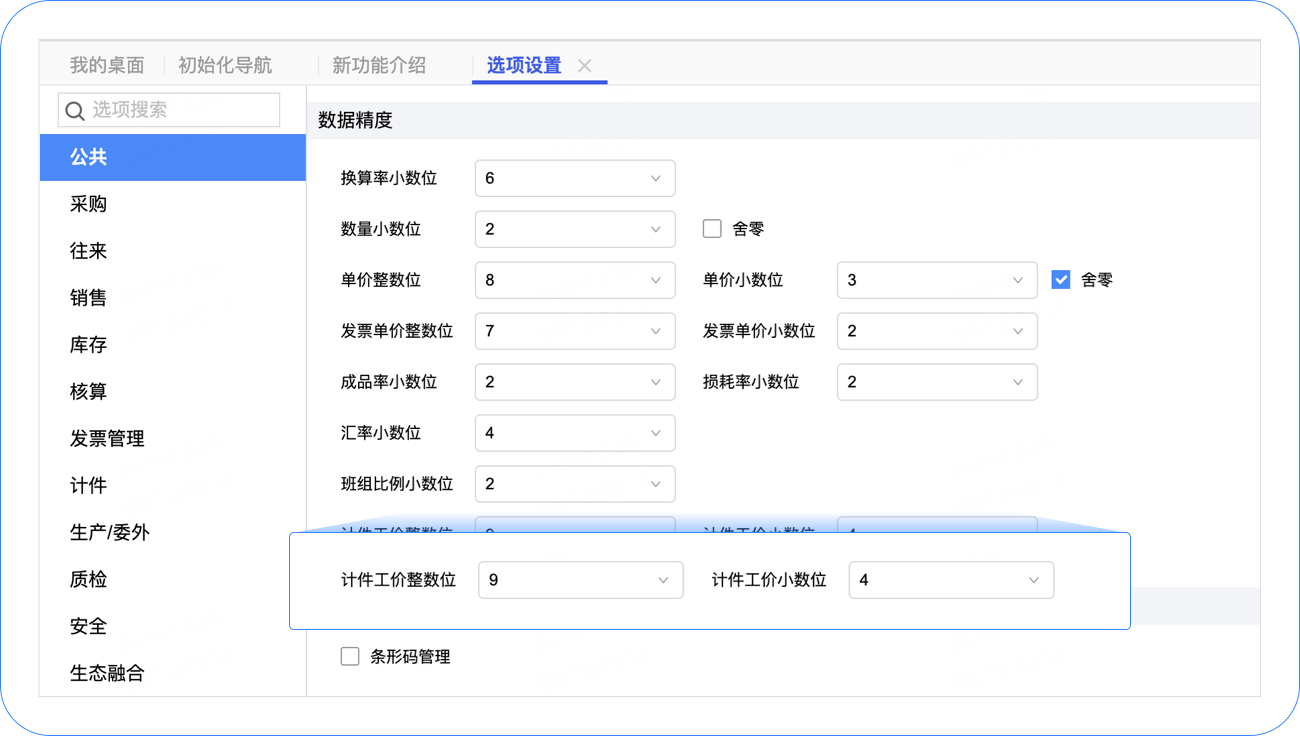
Task: Toggle 舍零 checkbox beside 数量小数位
Action: pos(712,229)
